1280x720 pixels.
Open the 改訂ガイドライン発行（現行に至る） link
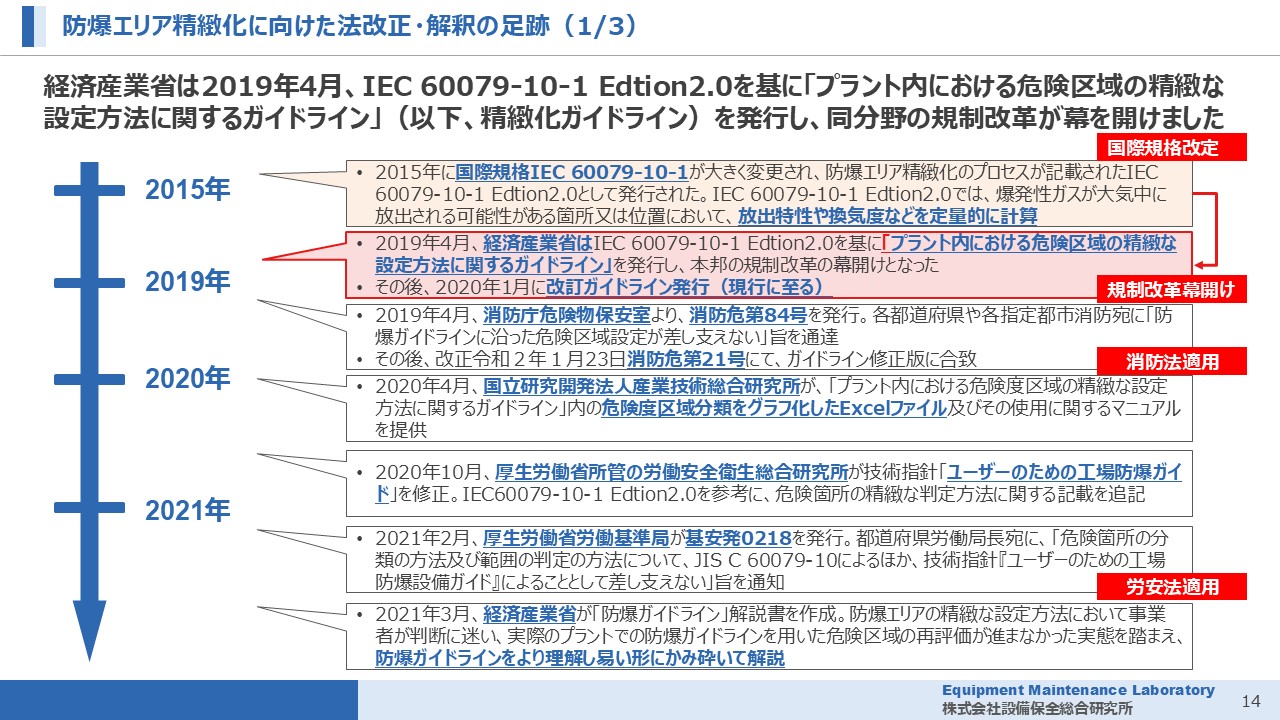click(689, 287)
